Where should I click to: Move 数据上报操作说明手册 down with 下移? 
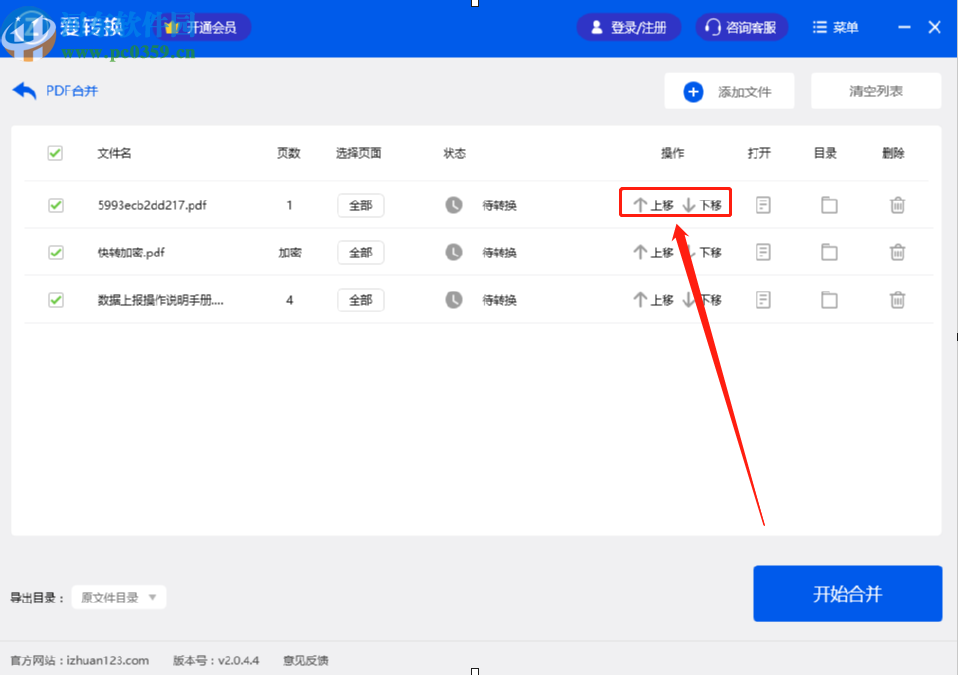tap(702, 300)
